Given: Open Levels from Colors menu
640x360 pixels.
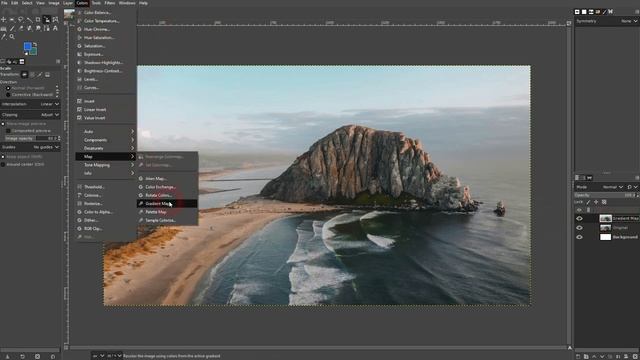Looking at the screenshot, I should coord(106,79).
